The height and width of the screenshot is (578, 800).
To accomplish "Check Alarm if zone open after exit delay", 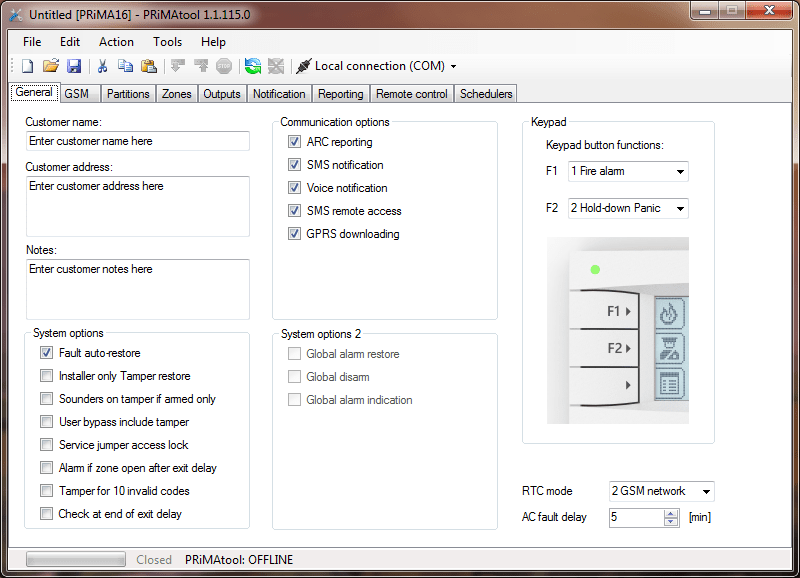I will (46, 467).
